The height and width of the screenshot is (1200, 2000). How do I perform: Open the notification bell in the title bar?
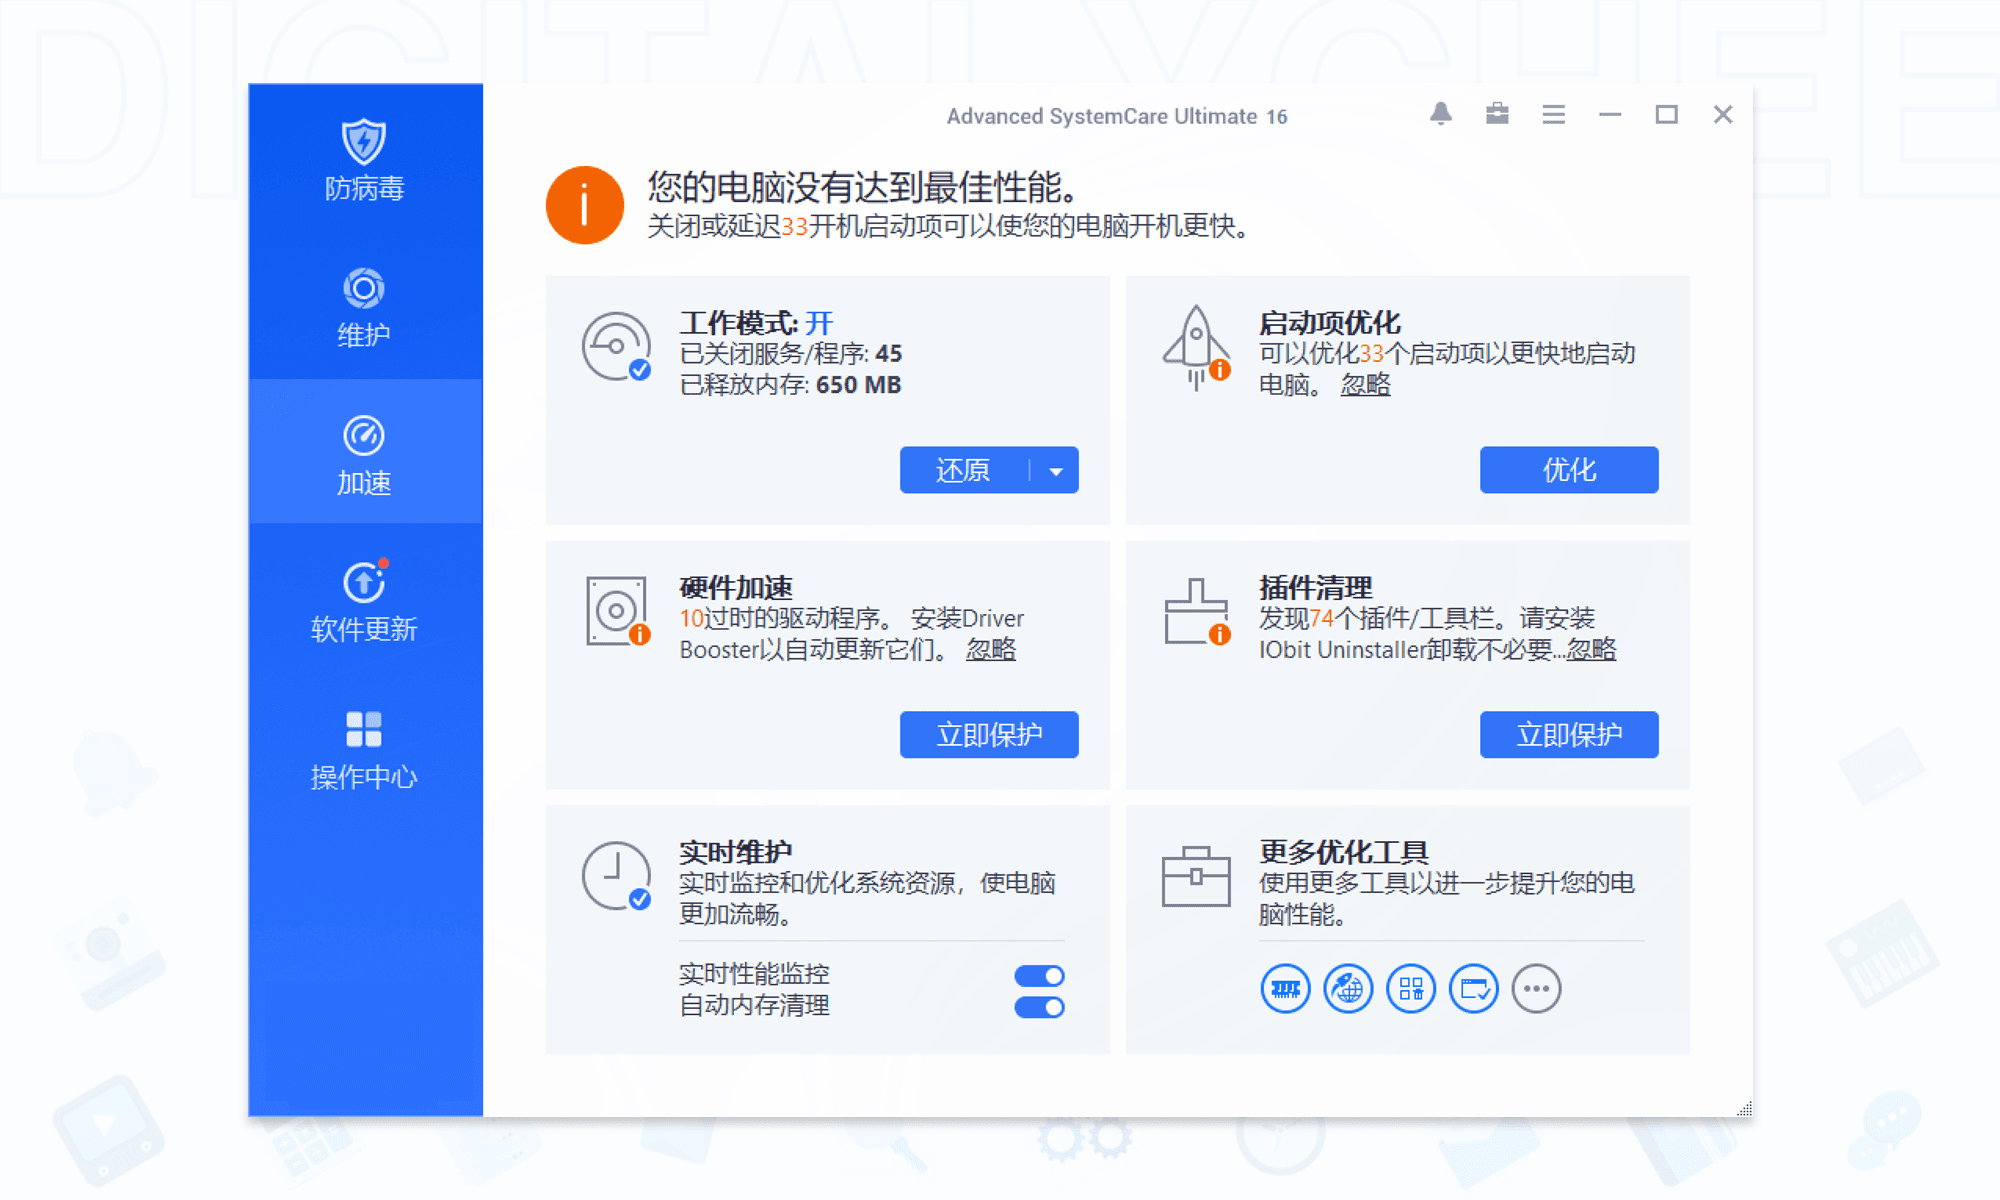coord(1441,114)
